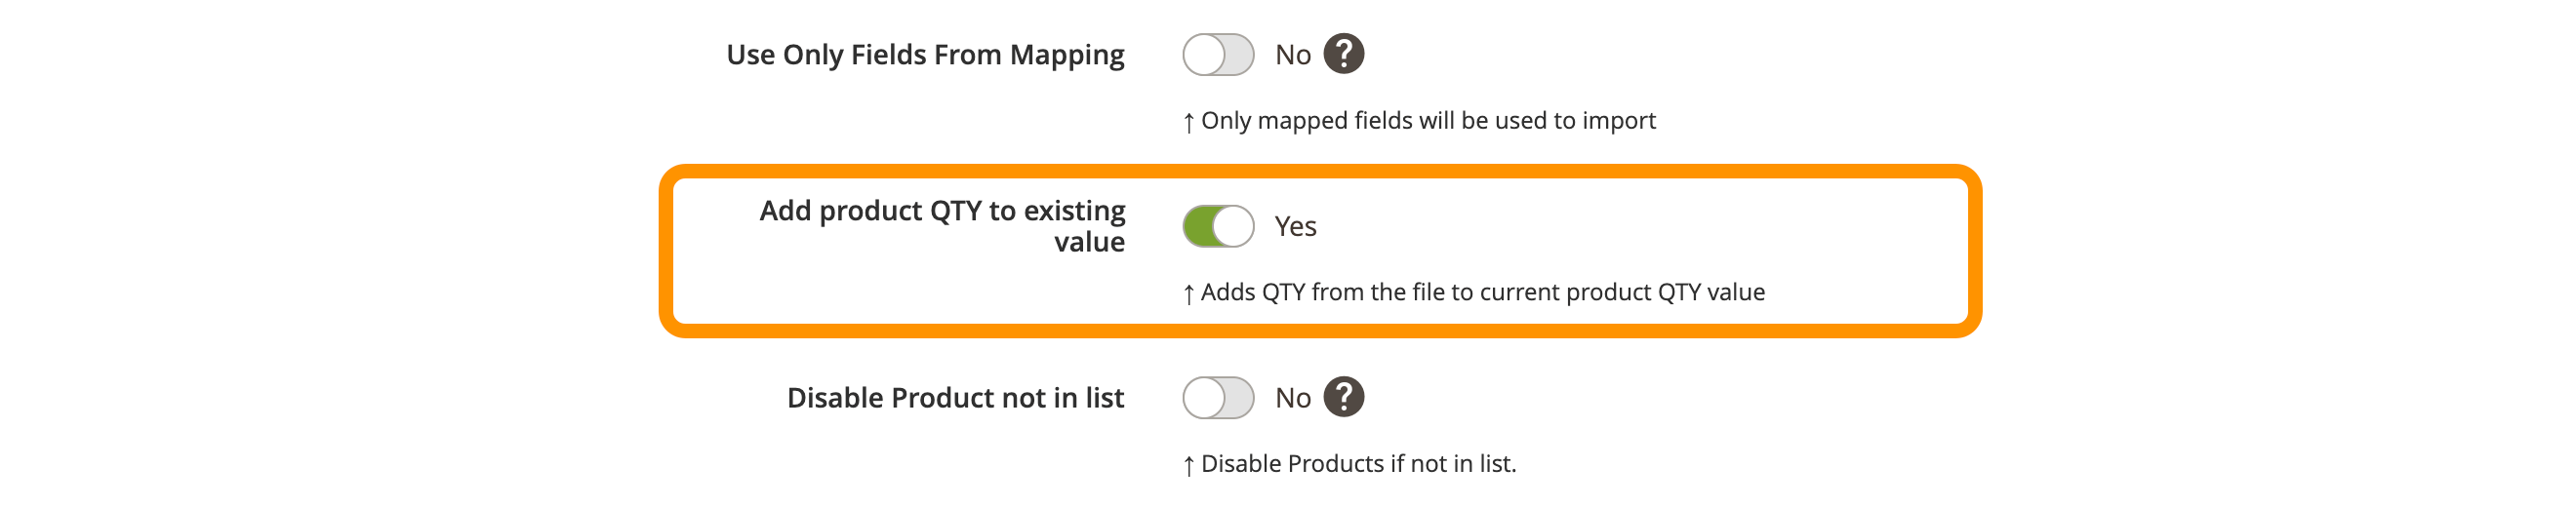Select the 'Disable Products if not in list.' note

(x=1358, y=464)
